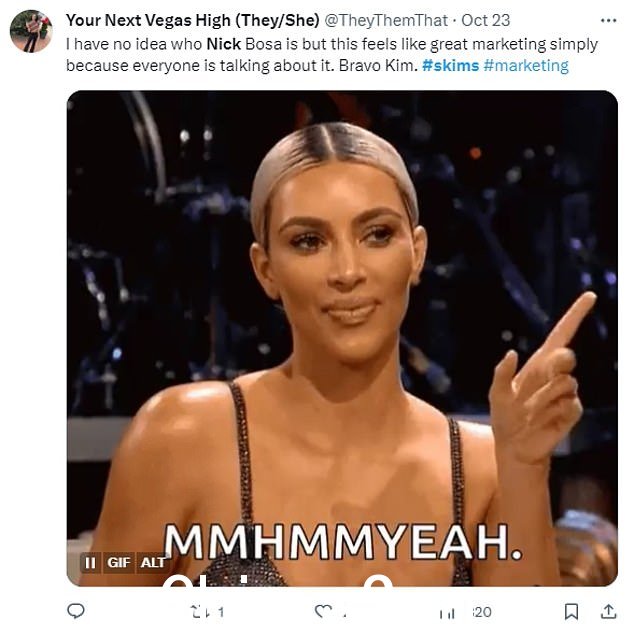Open the #marketing hashtag

(526, 66)
